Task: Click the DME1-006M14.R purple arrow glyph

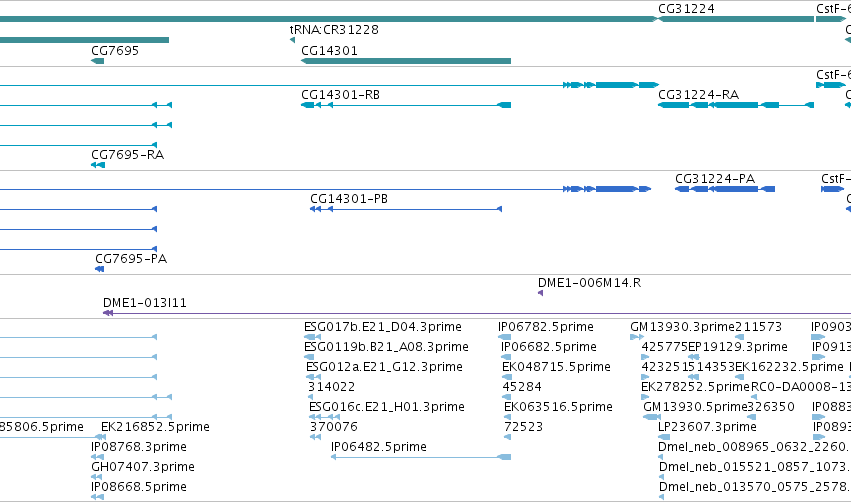Action: point(541,293)
